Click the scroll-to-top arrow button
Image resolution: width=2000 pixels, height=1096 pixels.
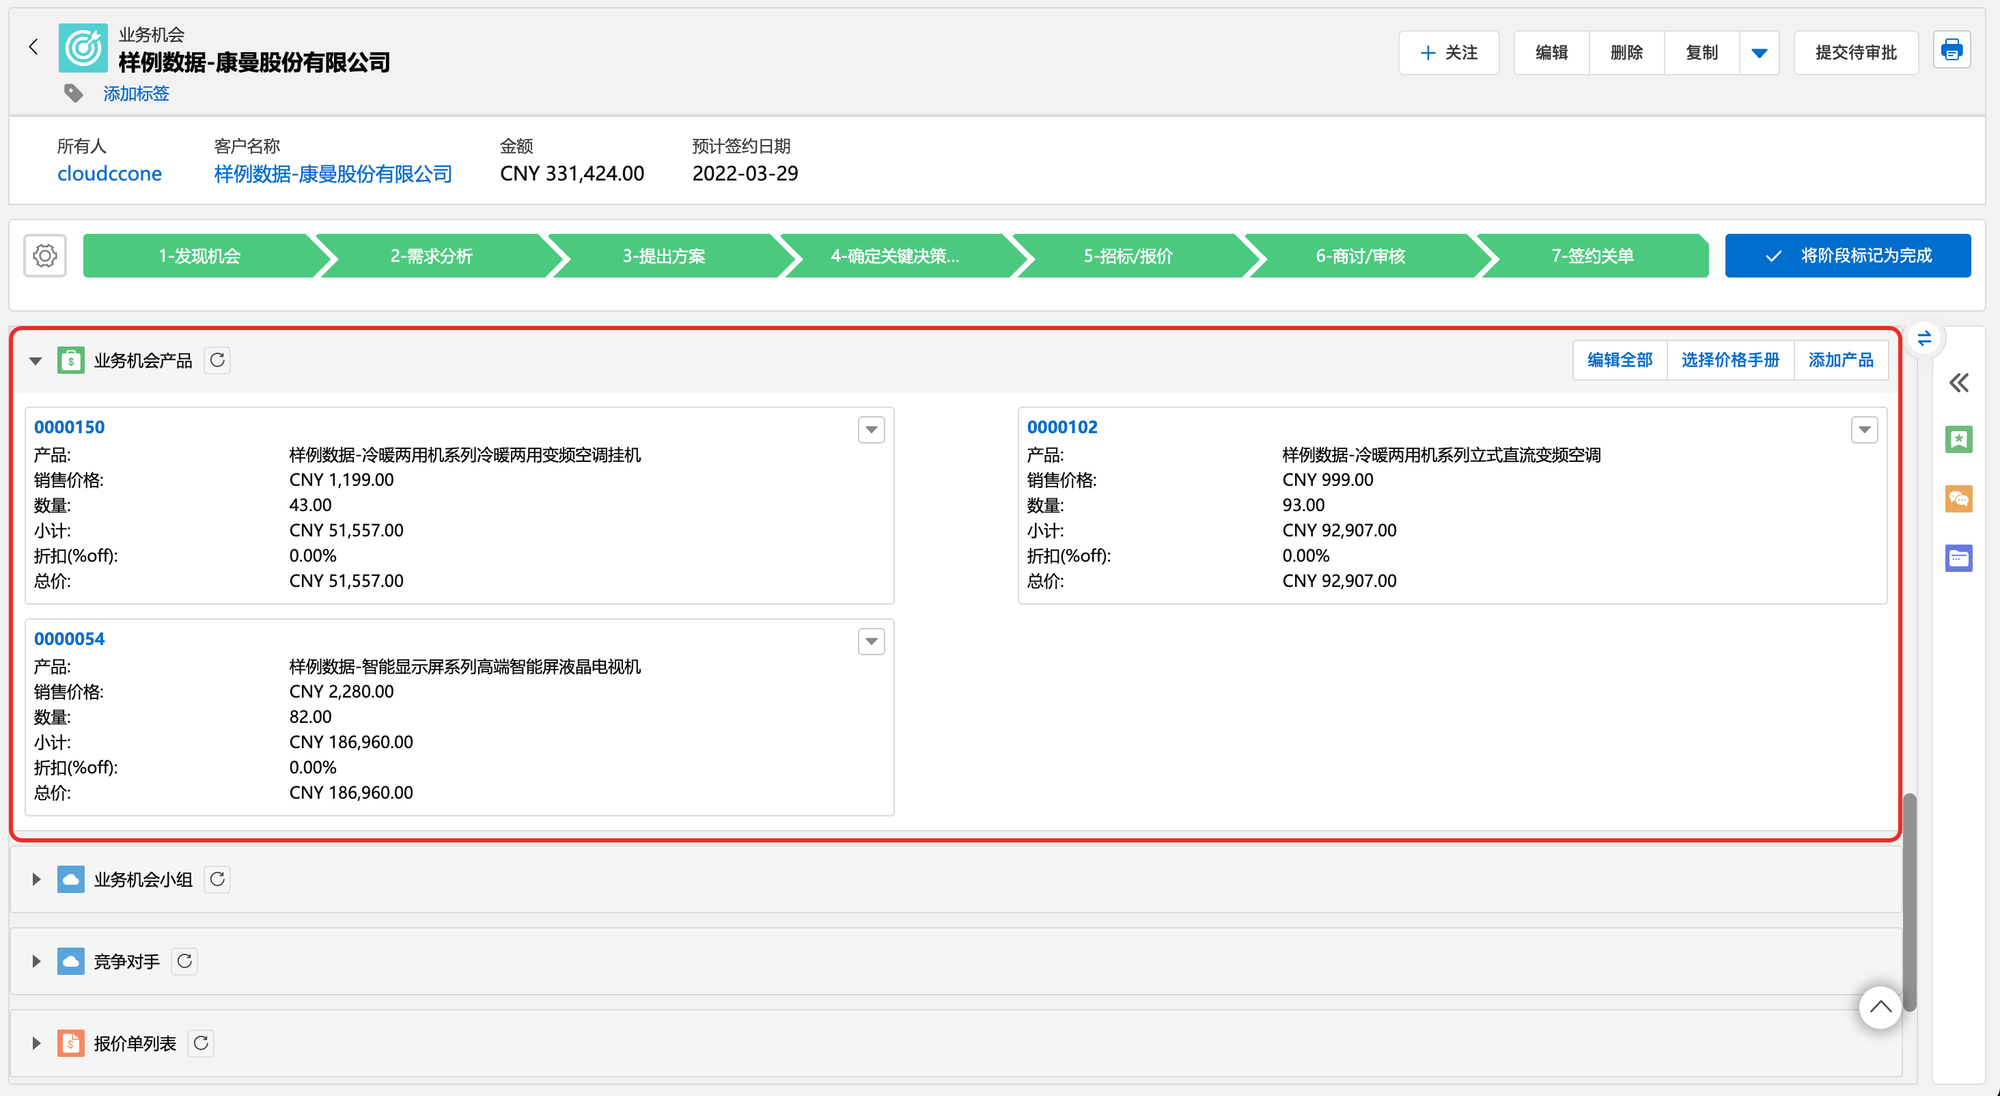pos(1879,1006)
